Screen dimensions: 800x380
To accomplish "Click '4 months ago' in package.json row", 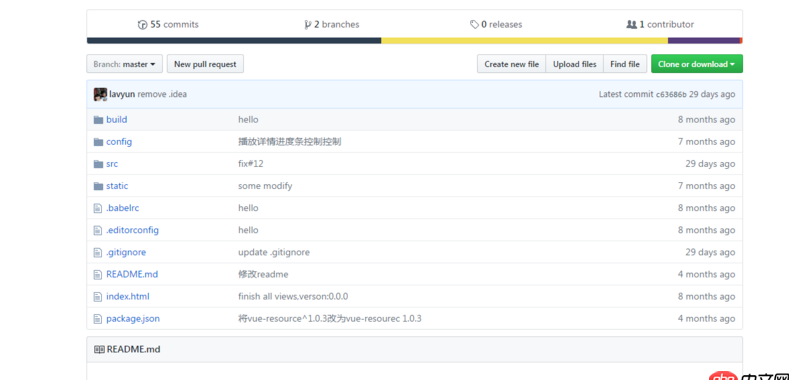I will [x=707, y=319].
